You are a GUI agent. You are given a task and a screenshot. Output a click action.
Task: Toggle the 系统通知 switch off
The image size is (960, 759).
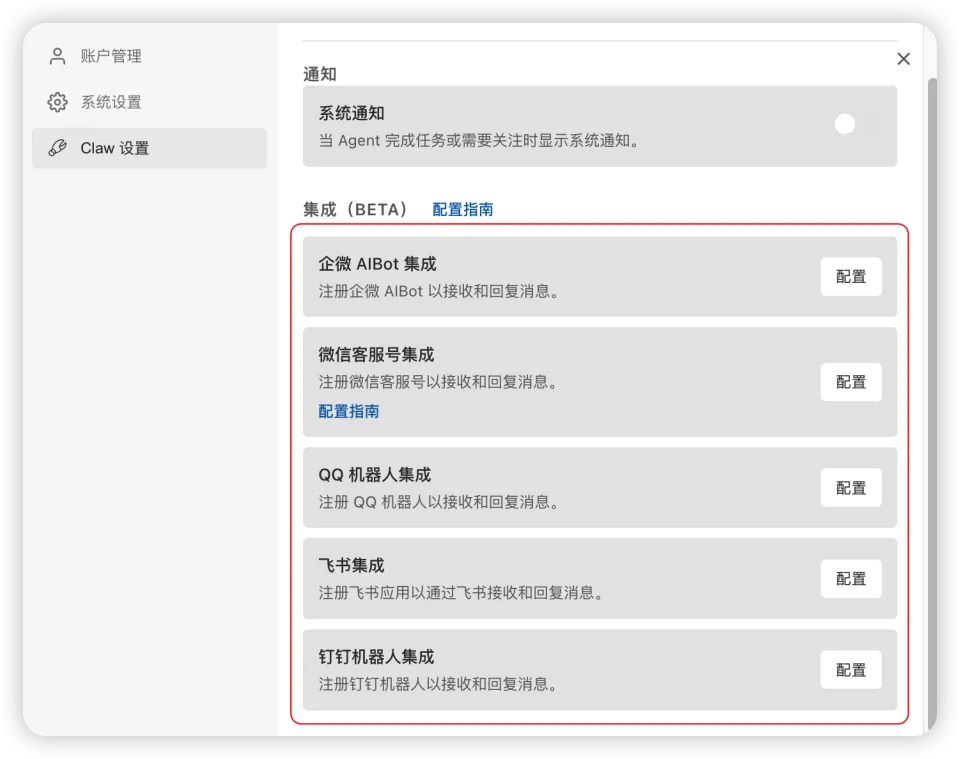tap(845, 124)
